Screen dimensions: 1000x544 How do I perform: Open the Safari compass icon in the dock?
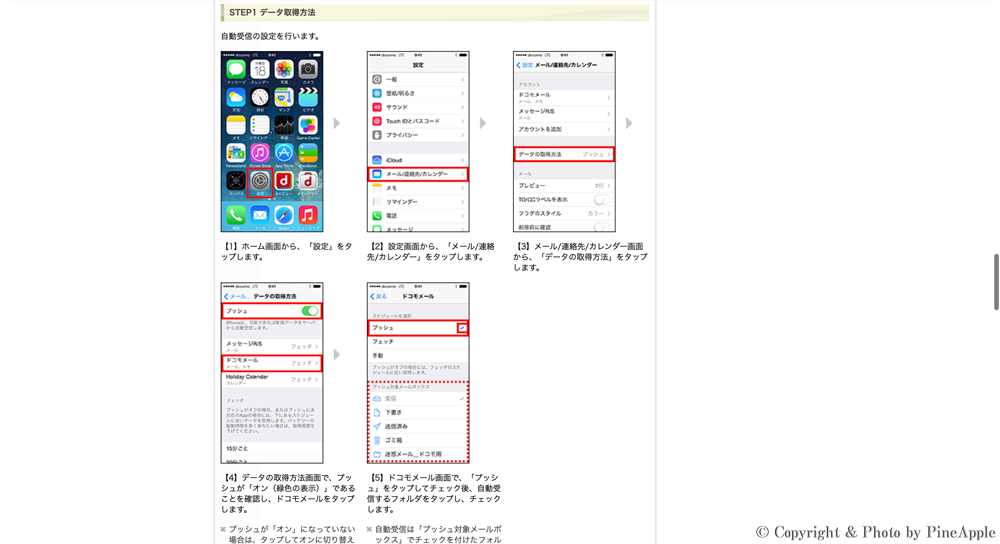click(284, 215)
